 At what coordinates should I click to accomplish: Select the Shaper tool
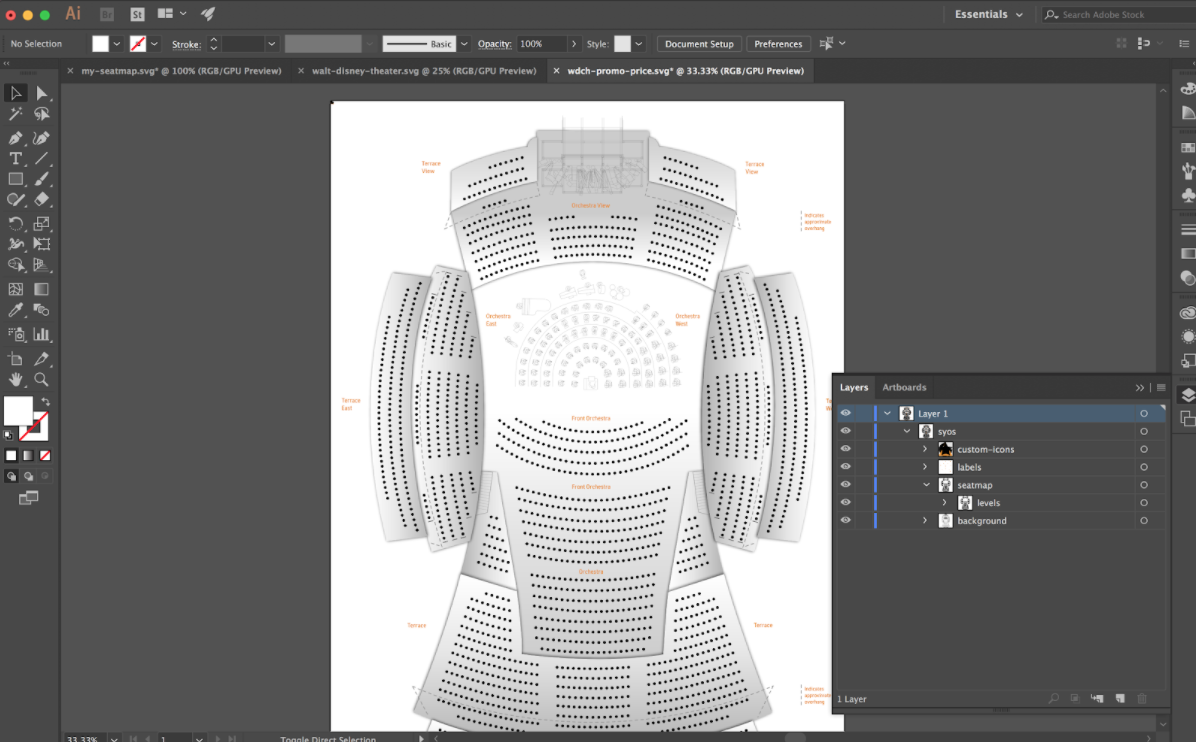point(15,200)
